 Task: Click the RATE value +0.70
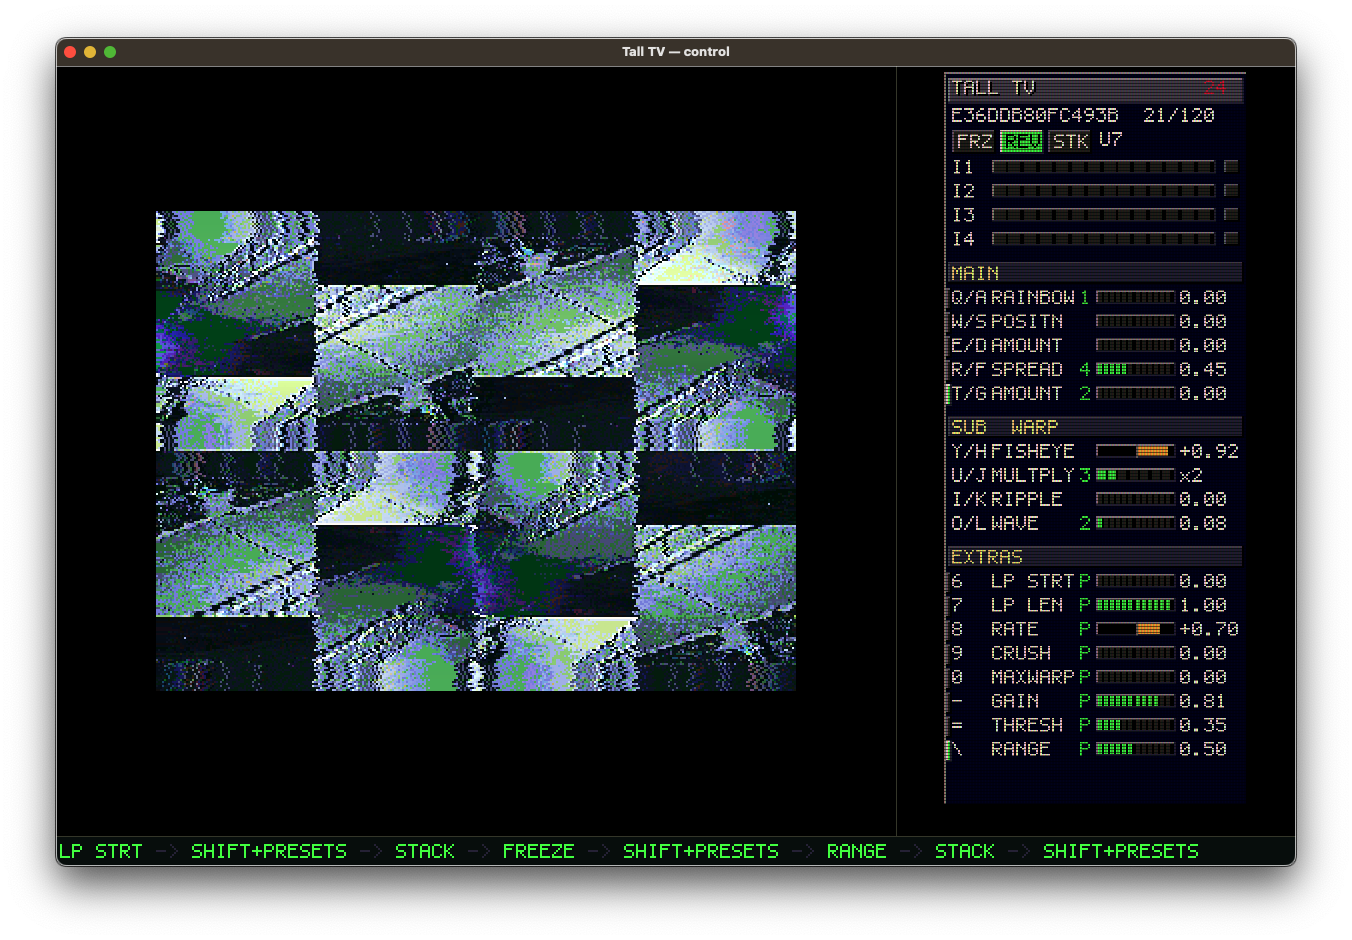coord(1209,629)
